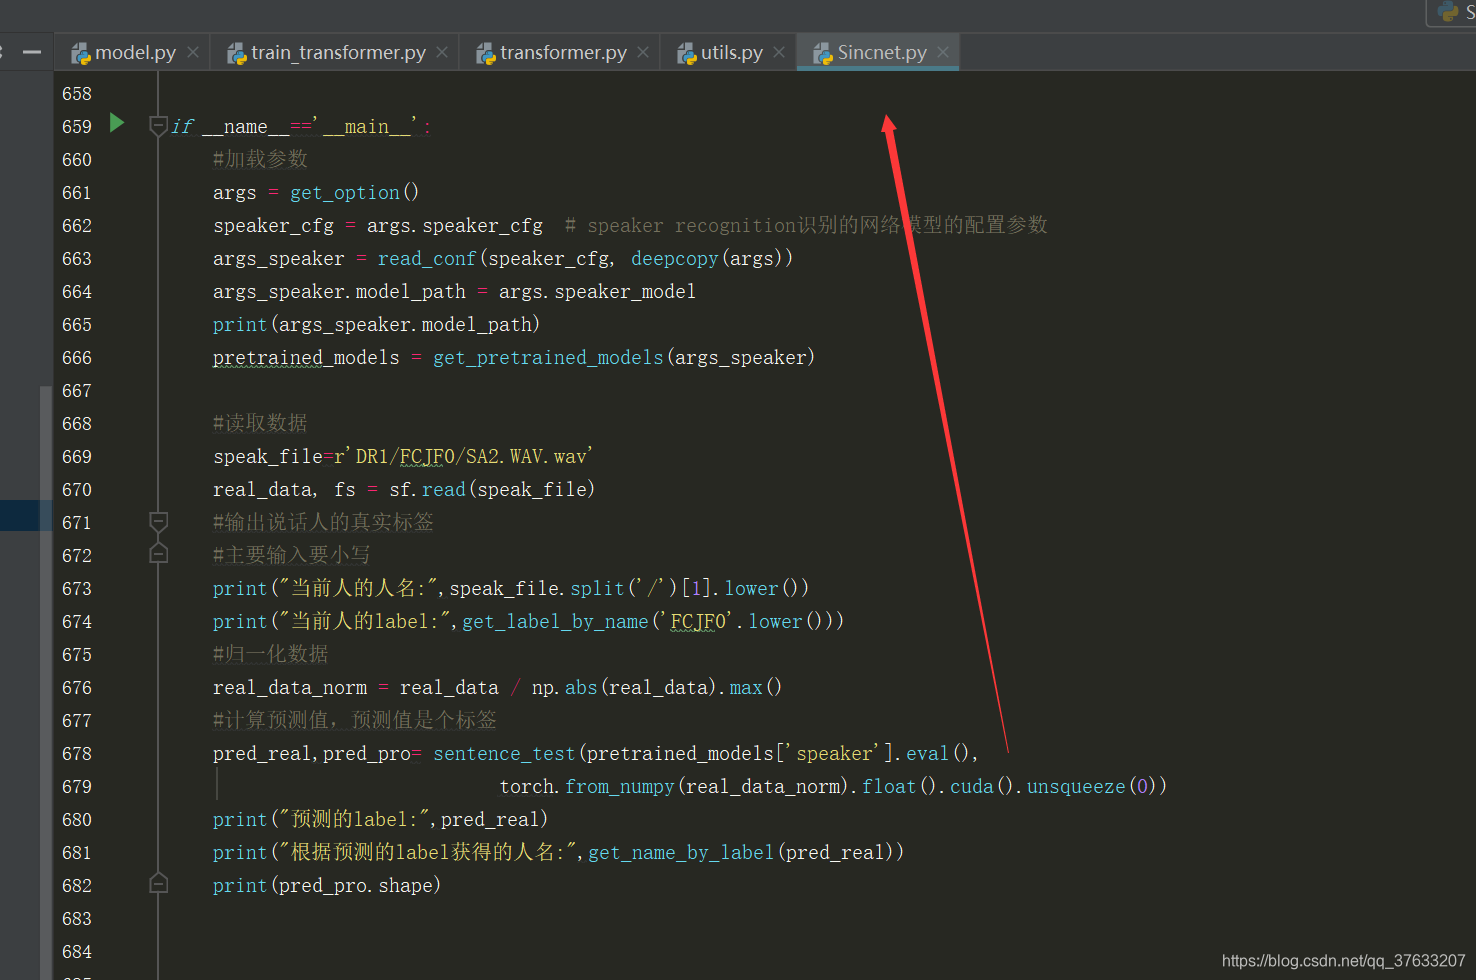Click line number 659 in the gutter
The height and width of the screenshot is (980, 1476).
coord(77,127)
